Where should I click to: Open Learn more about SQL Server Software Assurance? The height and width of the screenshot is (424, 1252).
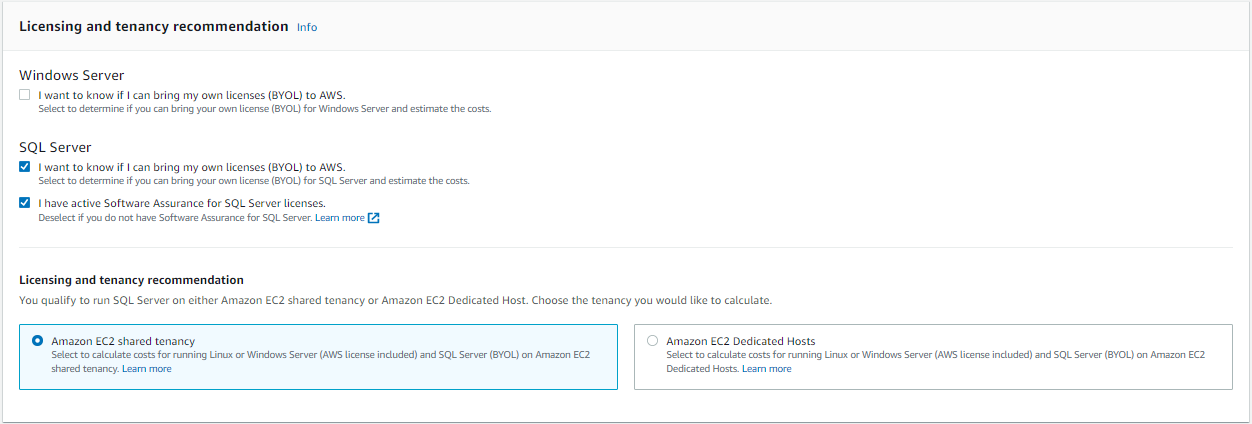(x=340, y=218)
